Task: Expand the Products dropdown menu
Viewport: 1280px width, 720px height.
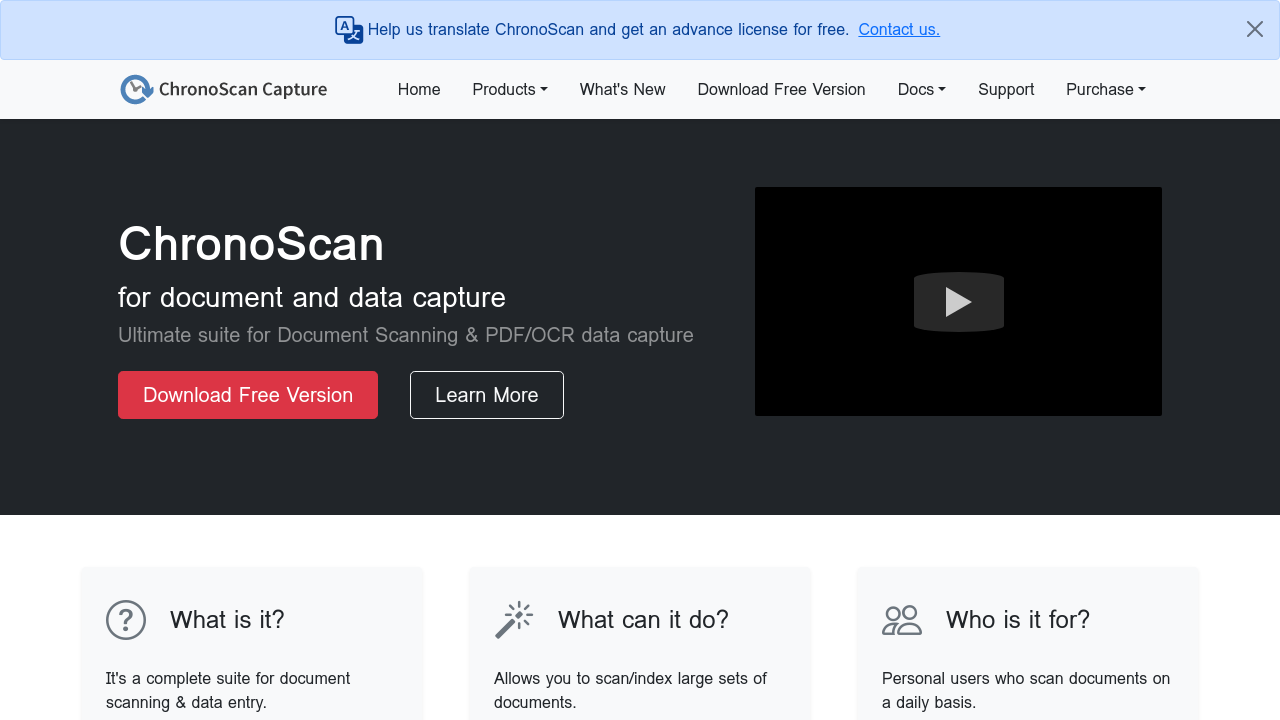Action: (x=509, y=90)
